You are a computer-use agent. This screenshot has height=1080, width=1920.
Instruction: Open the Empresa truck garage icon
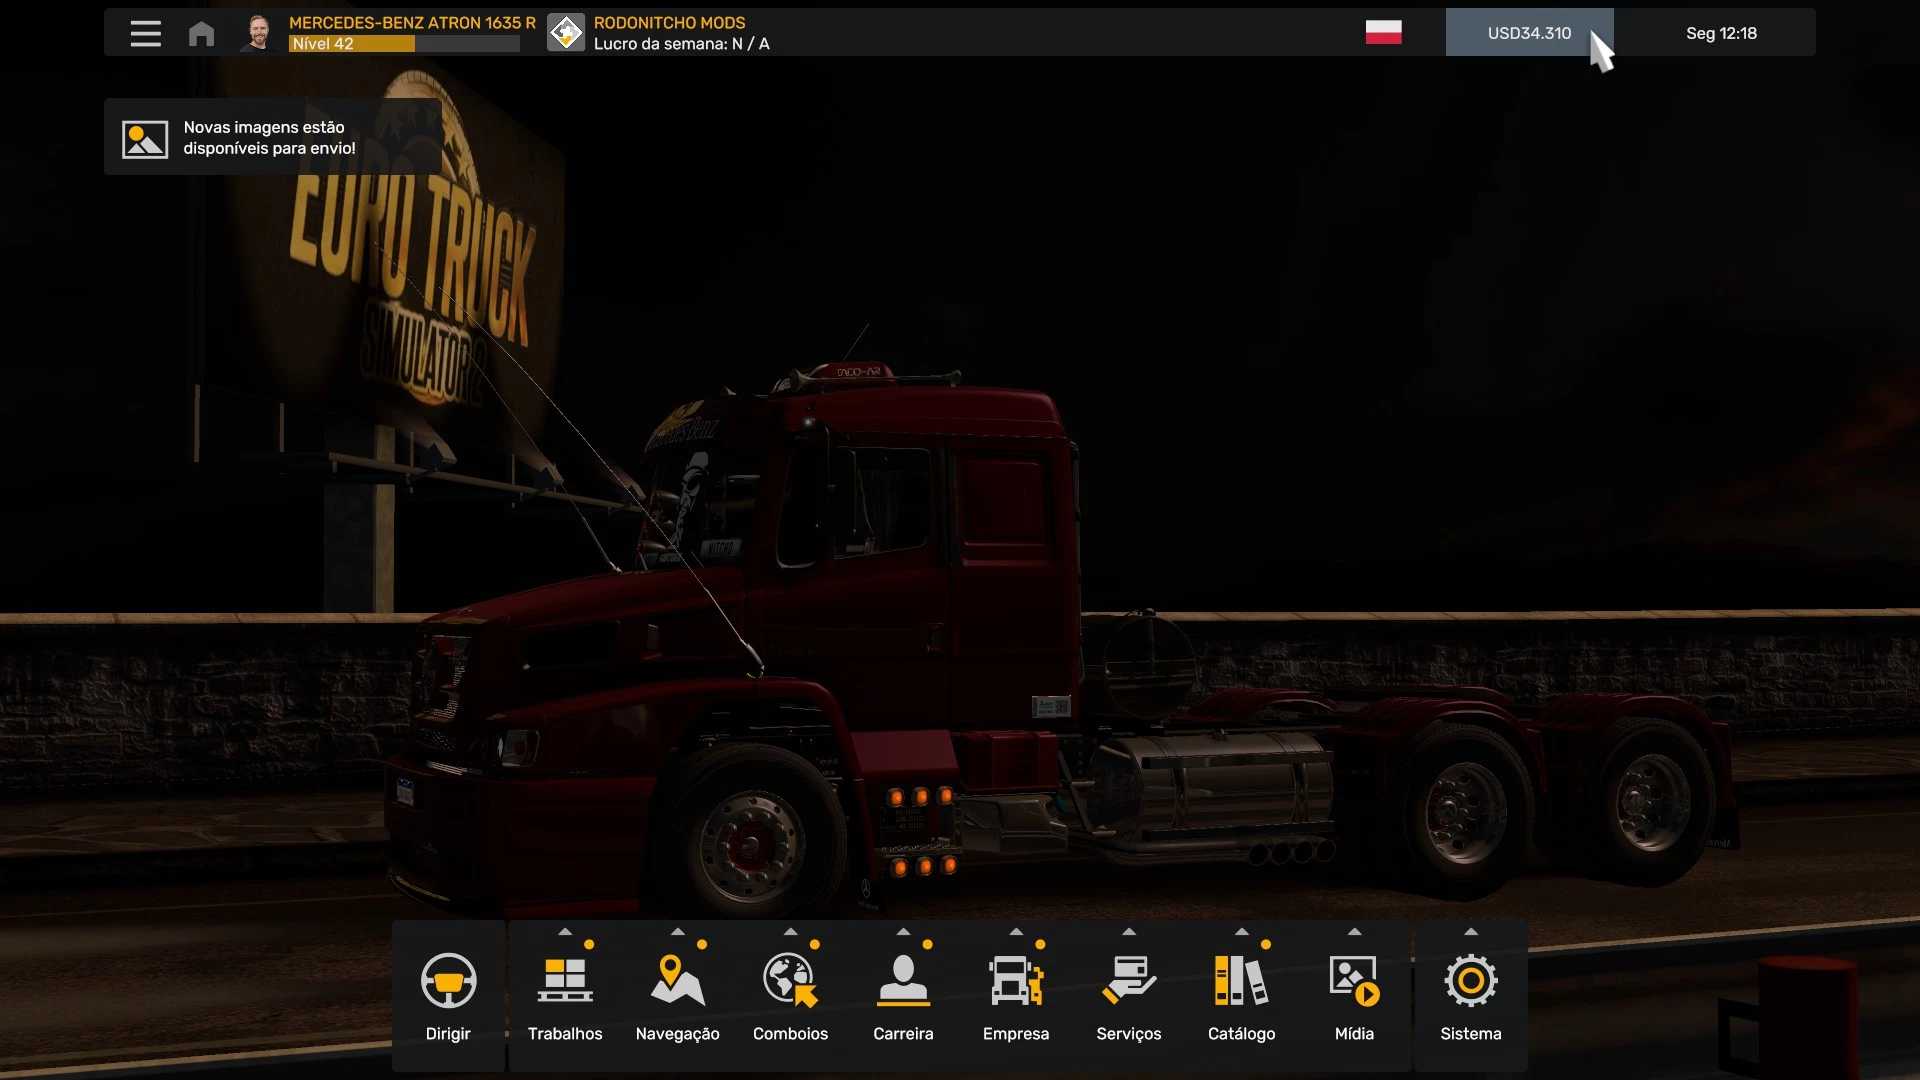pyautogui.click(x=1015, y=980)
